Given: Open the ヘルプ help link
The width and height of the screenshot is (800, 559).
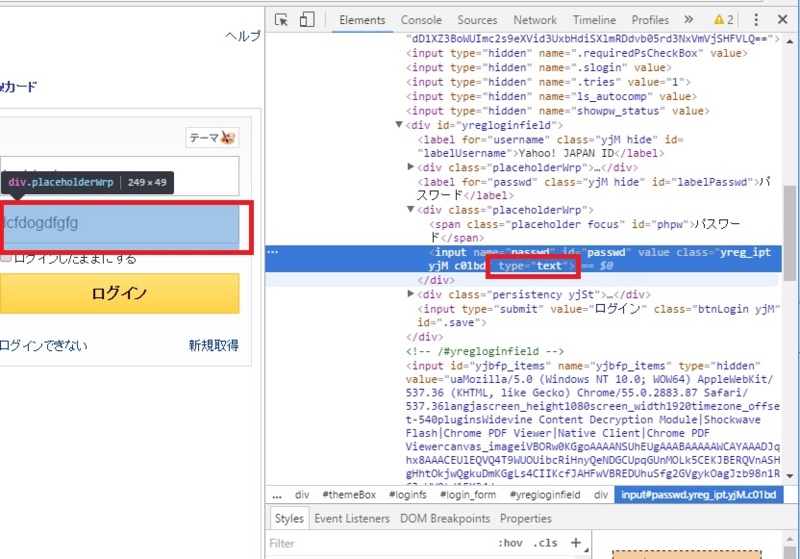Looking at the screenshot, I should click(243, 36).
